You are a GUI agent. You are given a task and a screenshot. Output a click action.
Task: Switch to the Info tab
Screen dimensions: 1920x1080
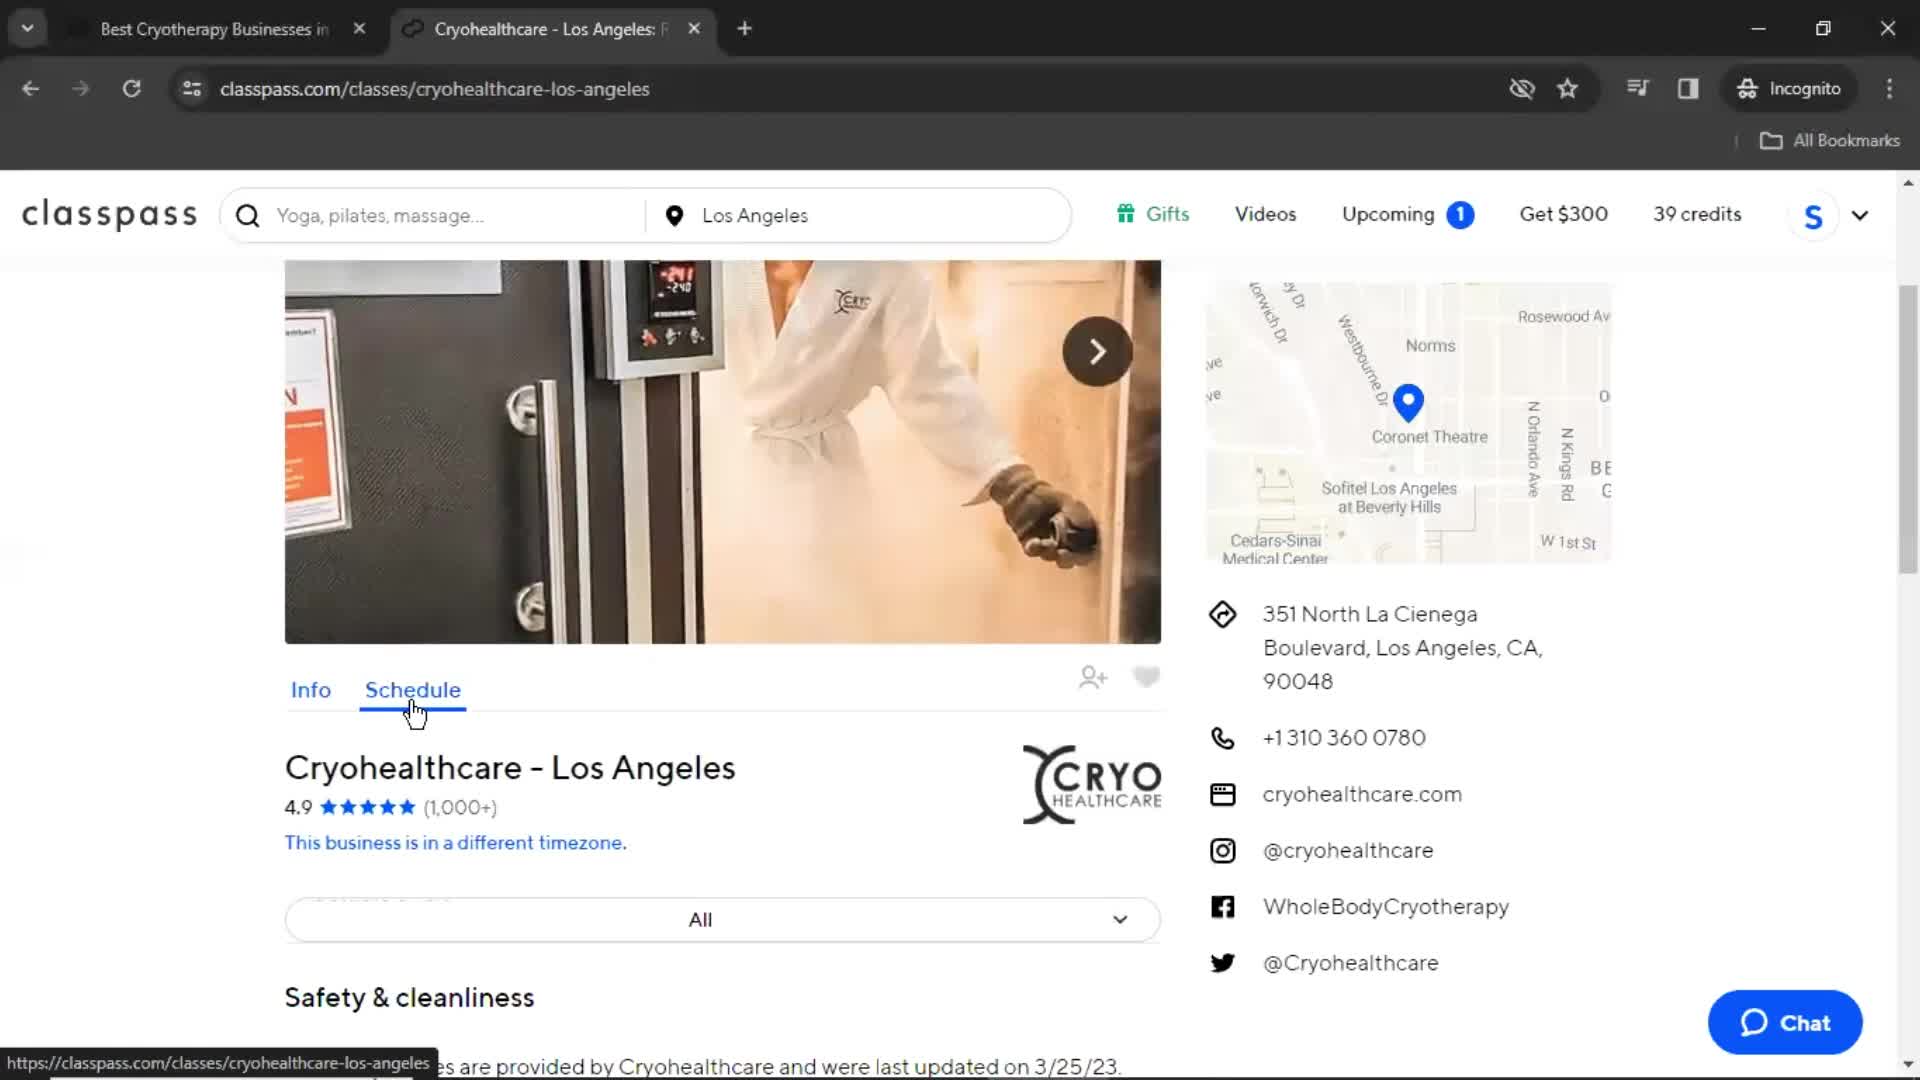[310, 690]
